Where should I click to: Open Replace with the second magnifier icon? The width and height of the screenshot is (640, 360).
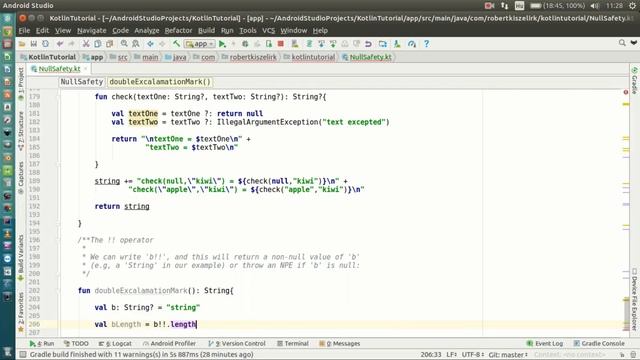pos(136,44)
